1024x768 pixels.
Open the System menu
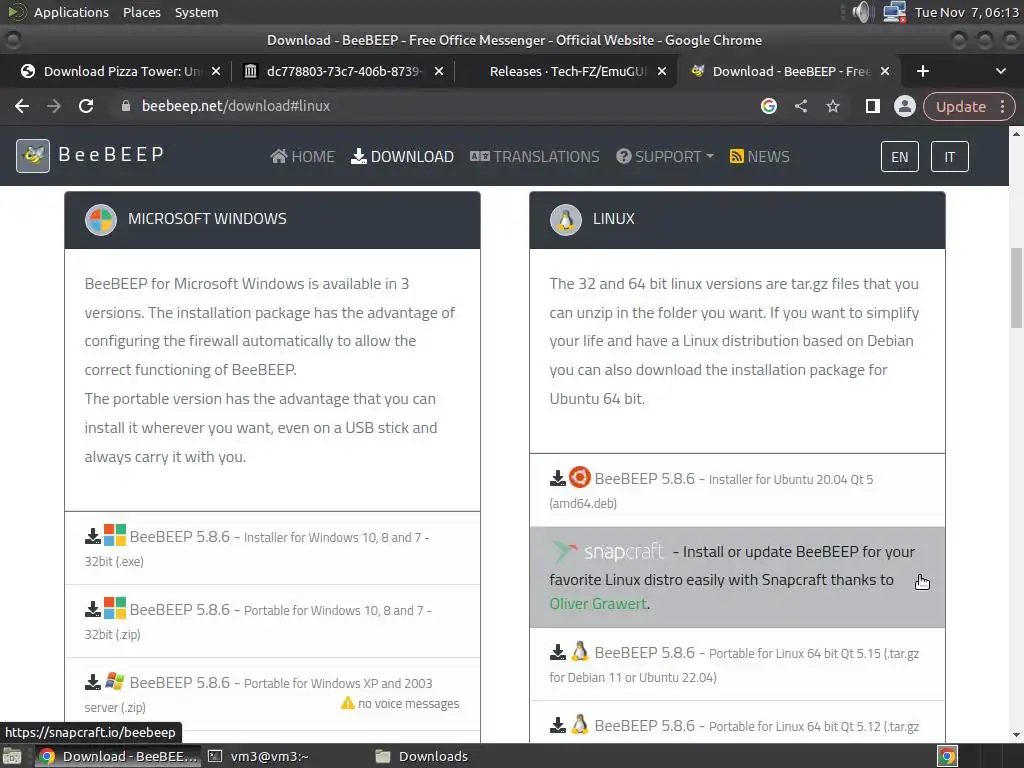(x=197, y=12)
